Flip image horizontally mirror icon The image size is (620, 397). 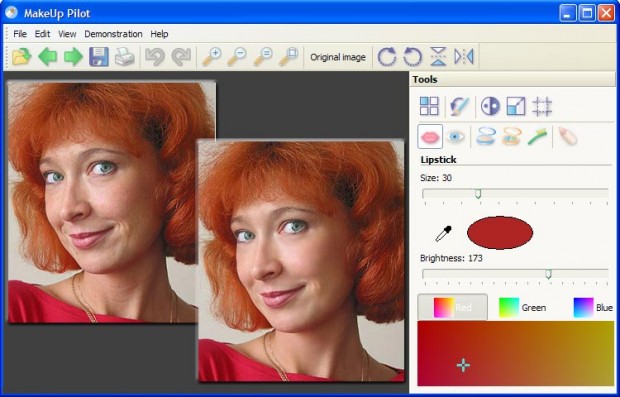463,57
